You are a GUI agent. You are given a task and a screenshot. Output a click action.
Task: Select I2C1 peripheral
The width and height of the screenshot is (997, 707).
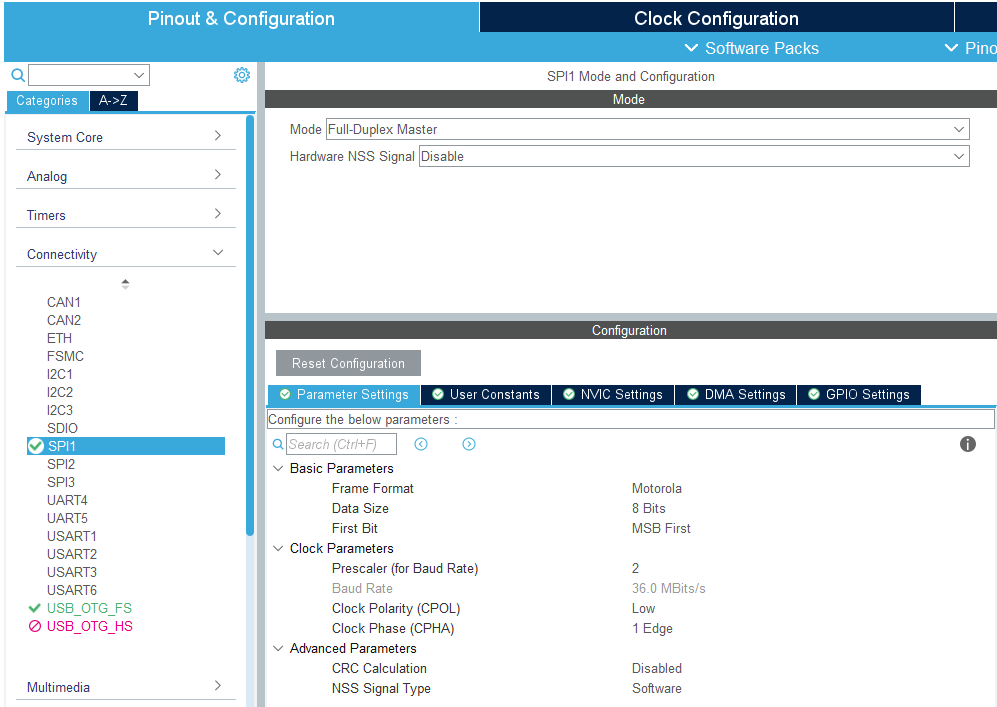(x=60, y=374)
